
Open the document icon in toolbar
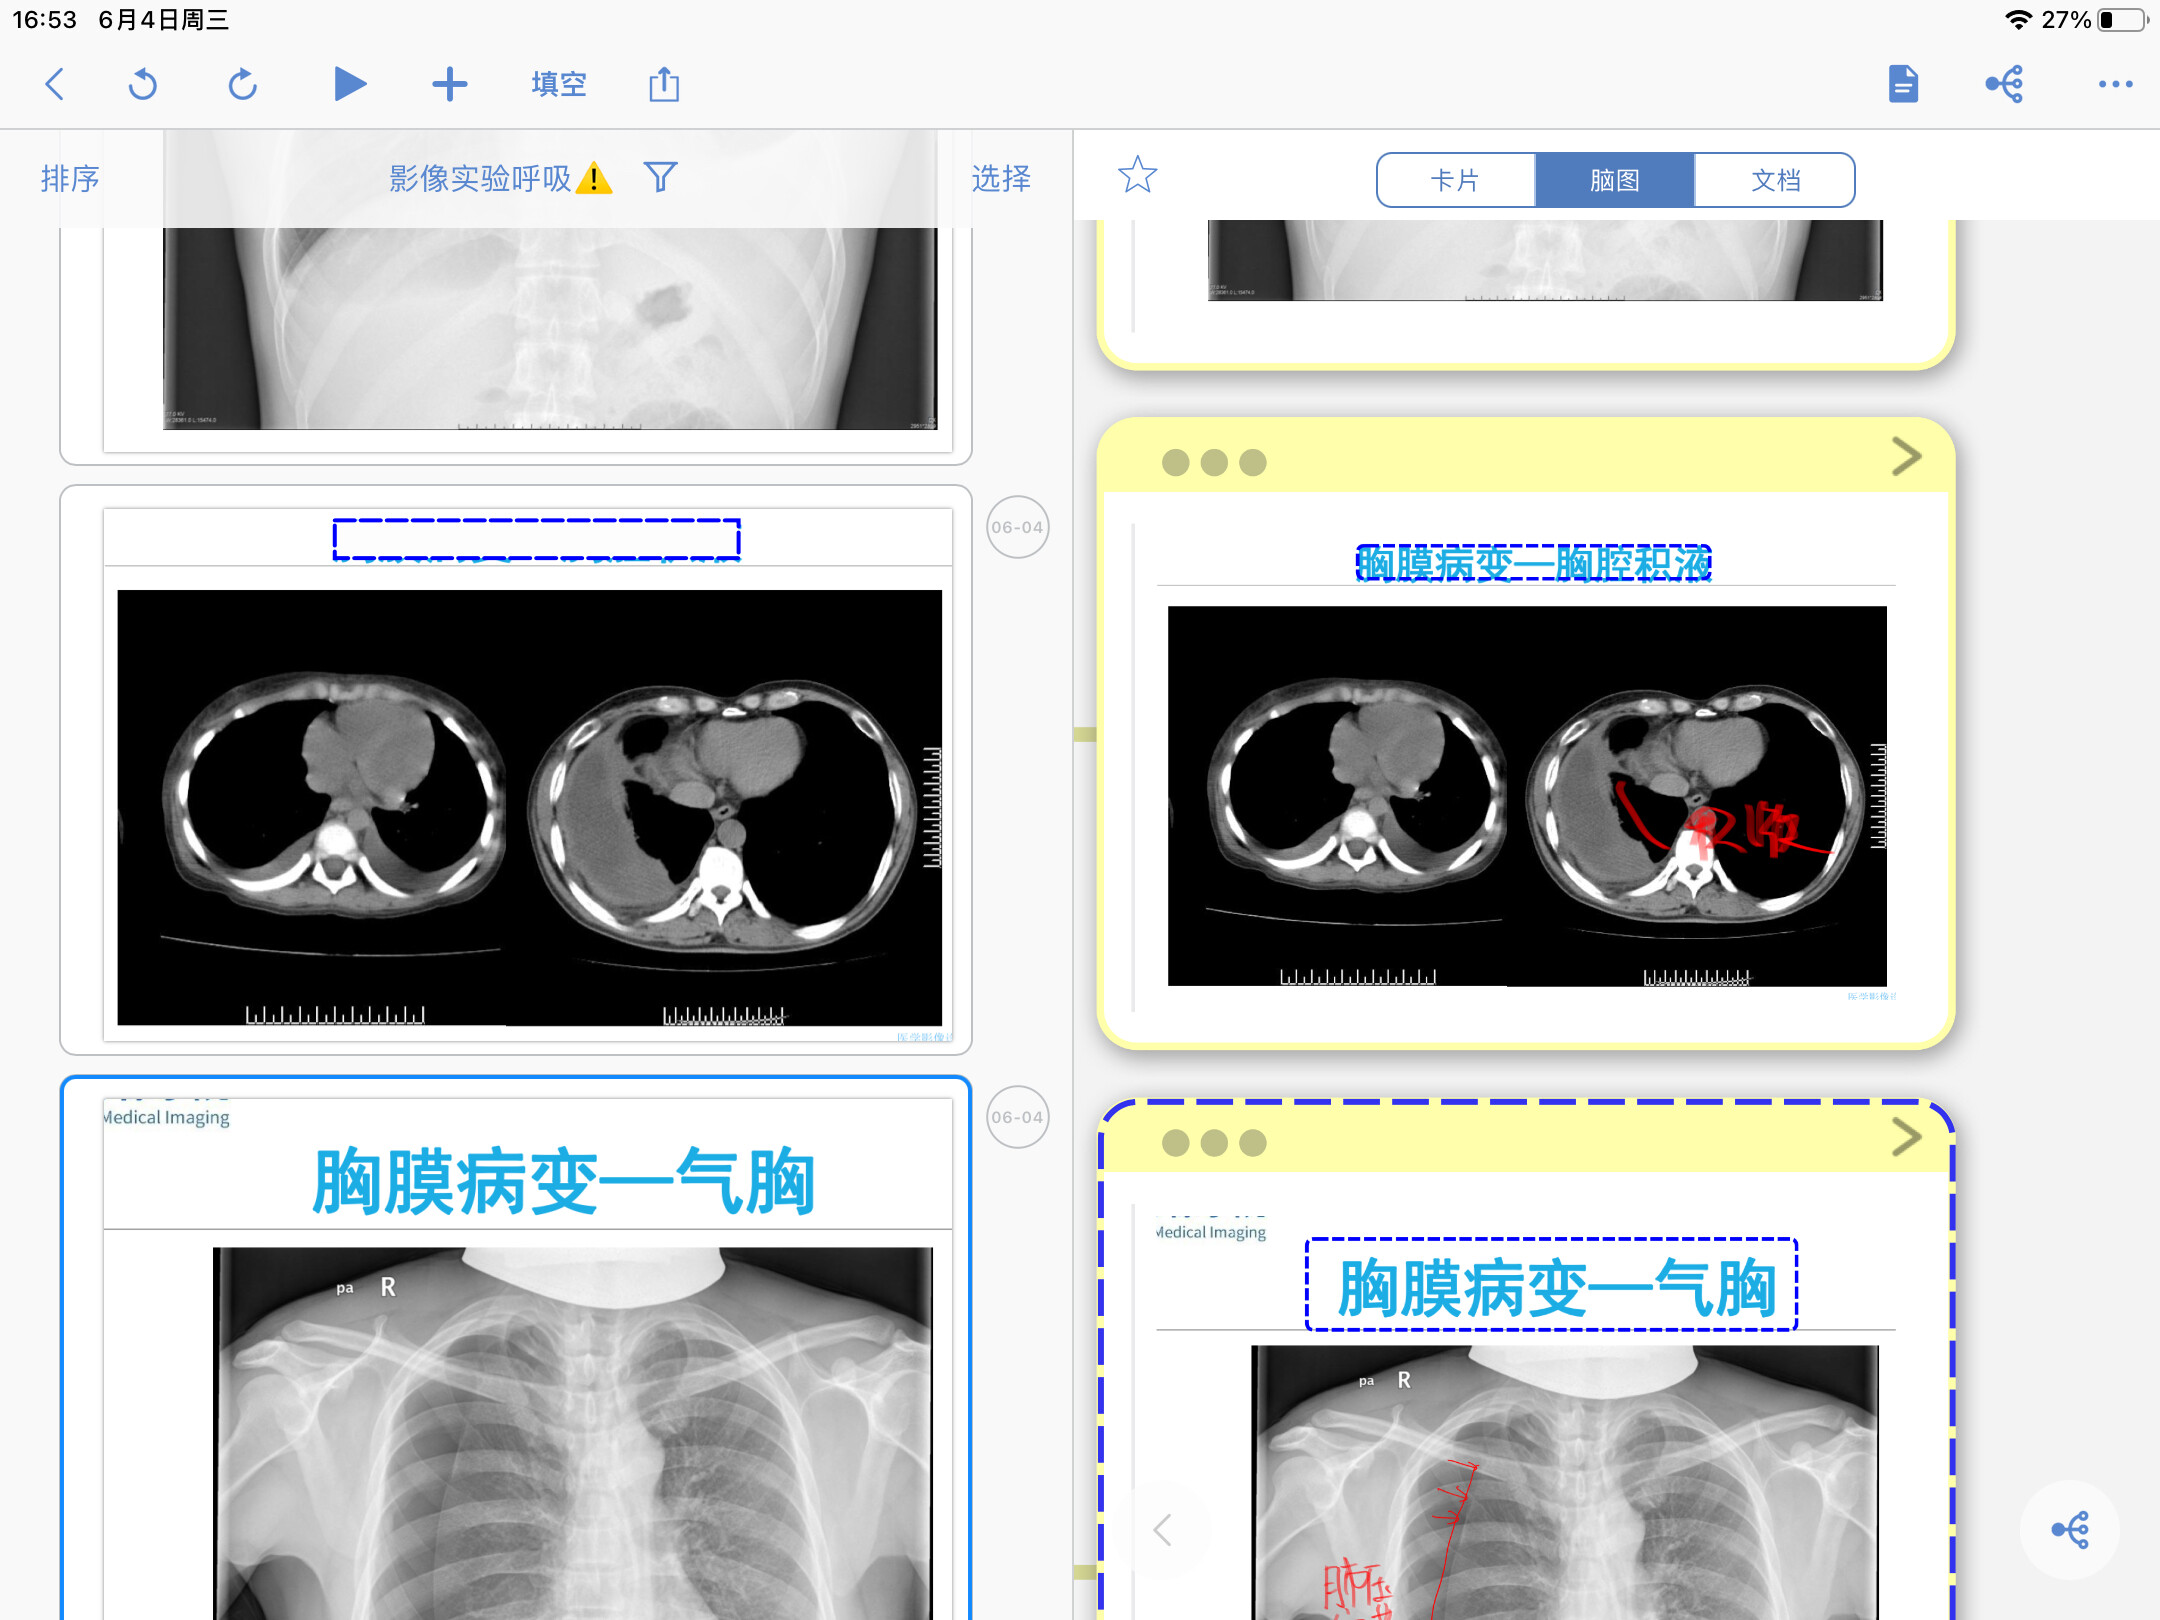point(1903,84)
